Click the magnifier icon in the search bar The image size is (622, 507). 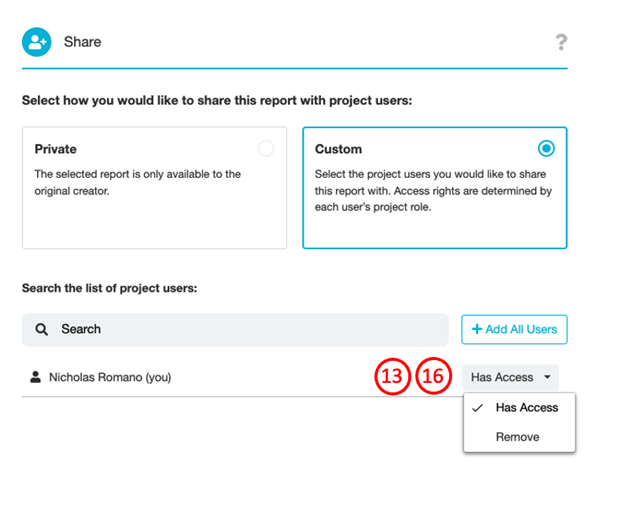pos(42,329)
